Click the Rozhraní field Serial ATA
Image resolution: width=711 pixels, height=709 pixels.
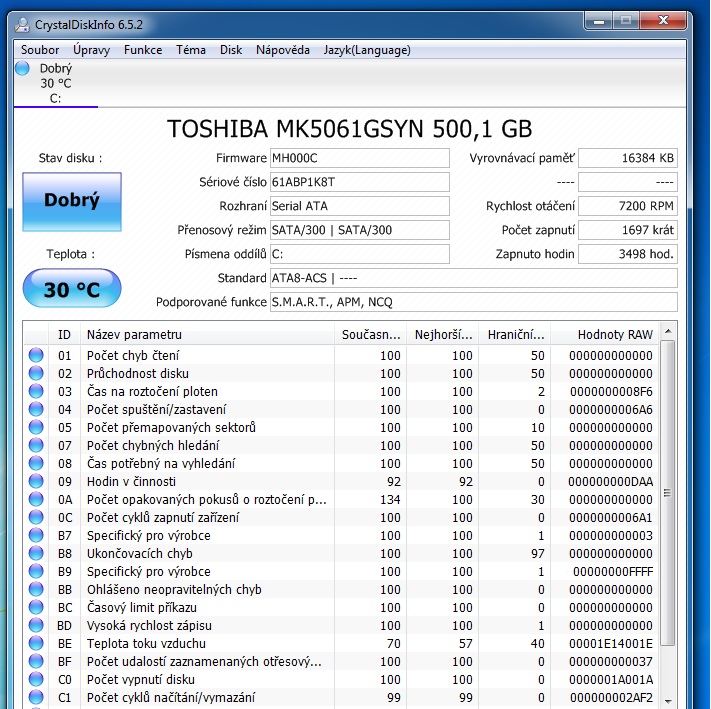click(360, 206)
